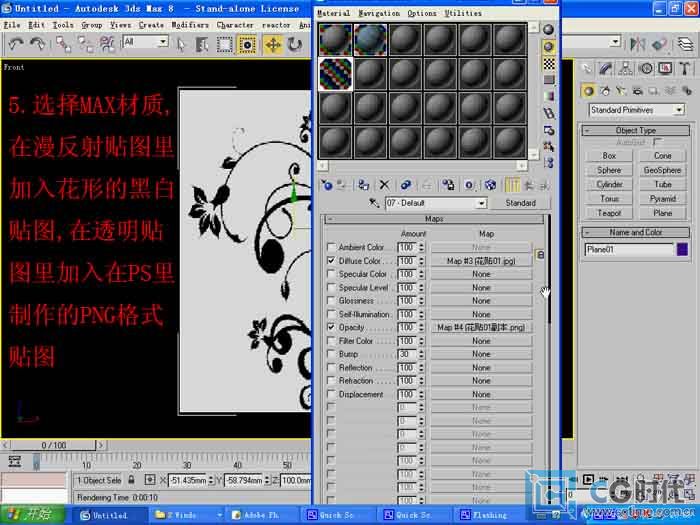Viewport: 700px width, 525px height.
Task: Click the Plane primitive button
Action: tap(662, 213)
